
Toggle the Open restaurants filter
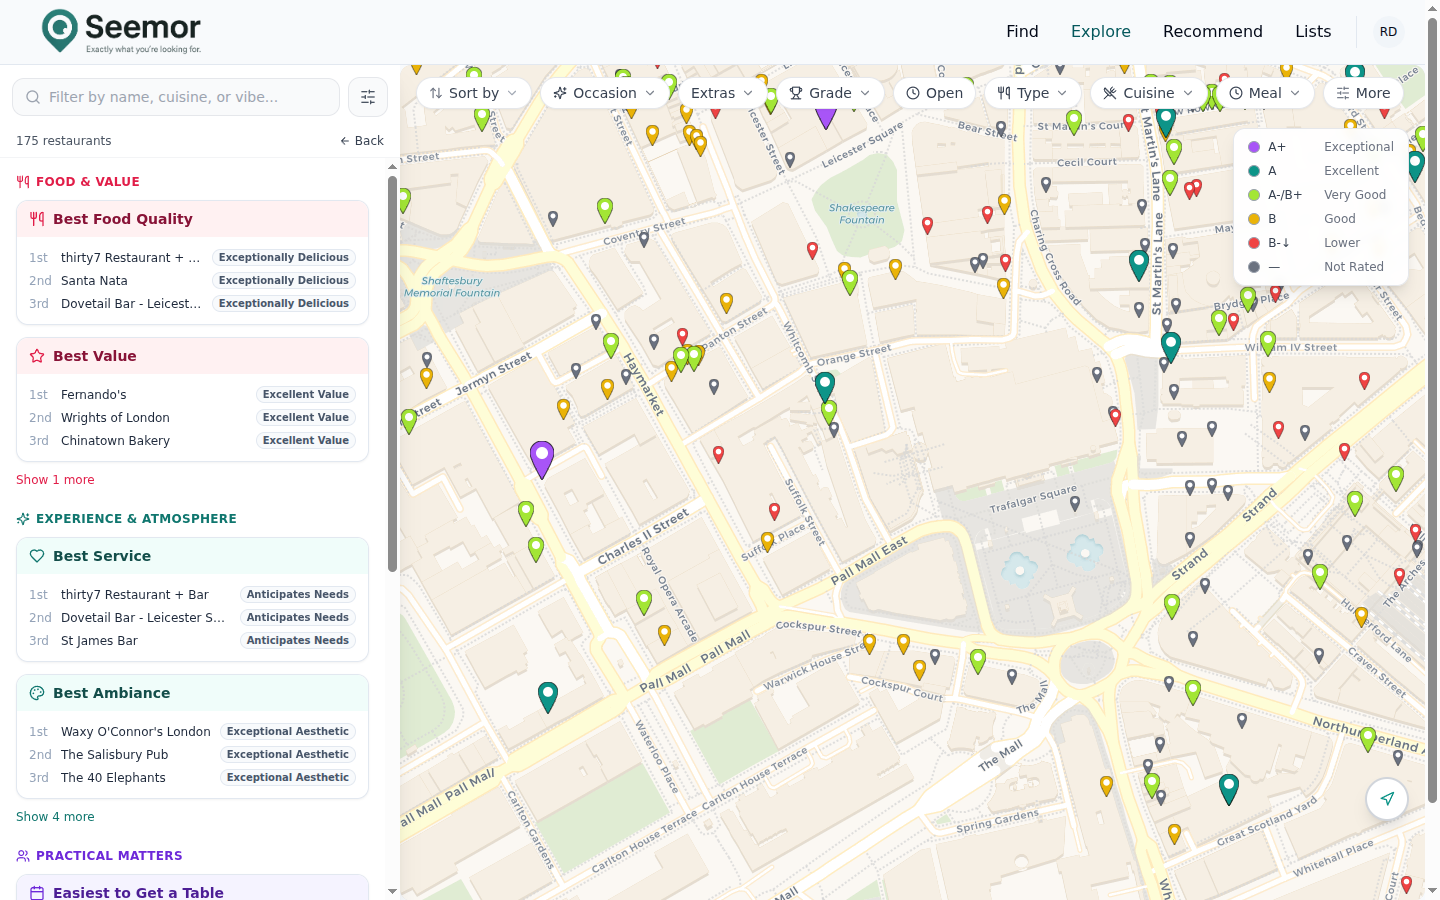(934, 92)
